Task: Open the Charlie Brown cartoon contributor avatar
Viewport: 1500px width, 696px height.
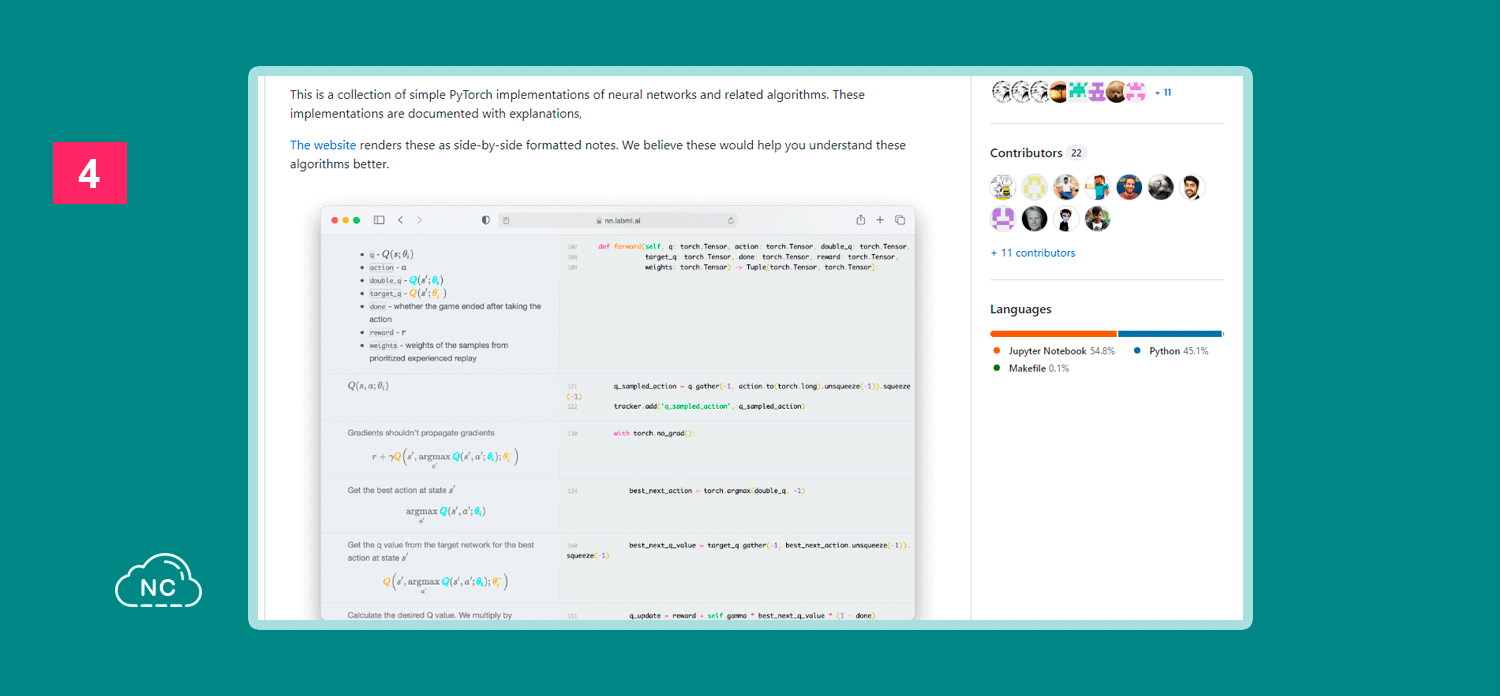Action: 1003,187
